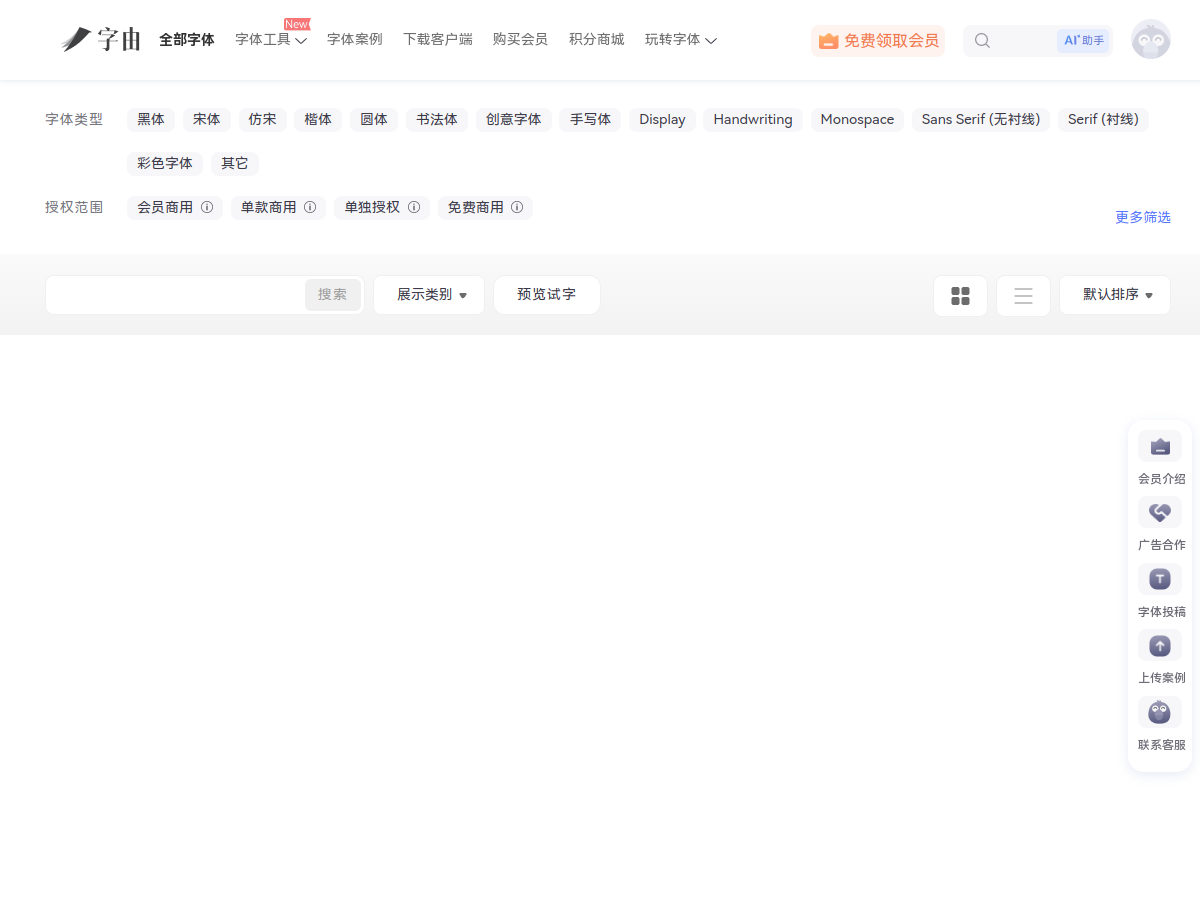Screen dimensions: 1200x900
Task: Expand the 字体工具 menu
Action: (271, 40)
